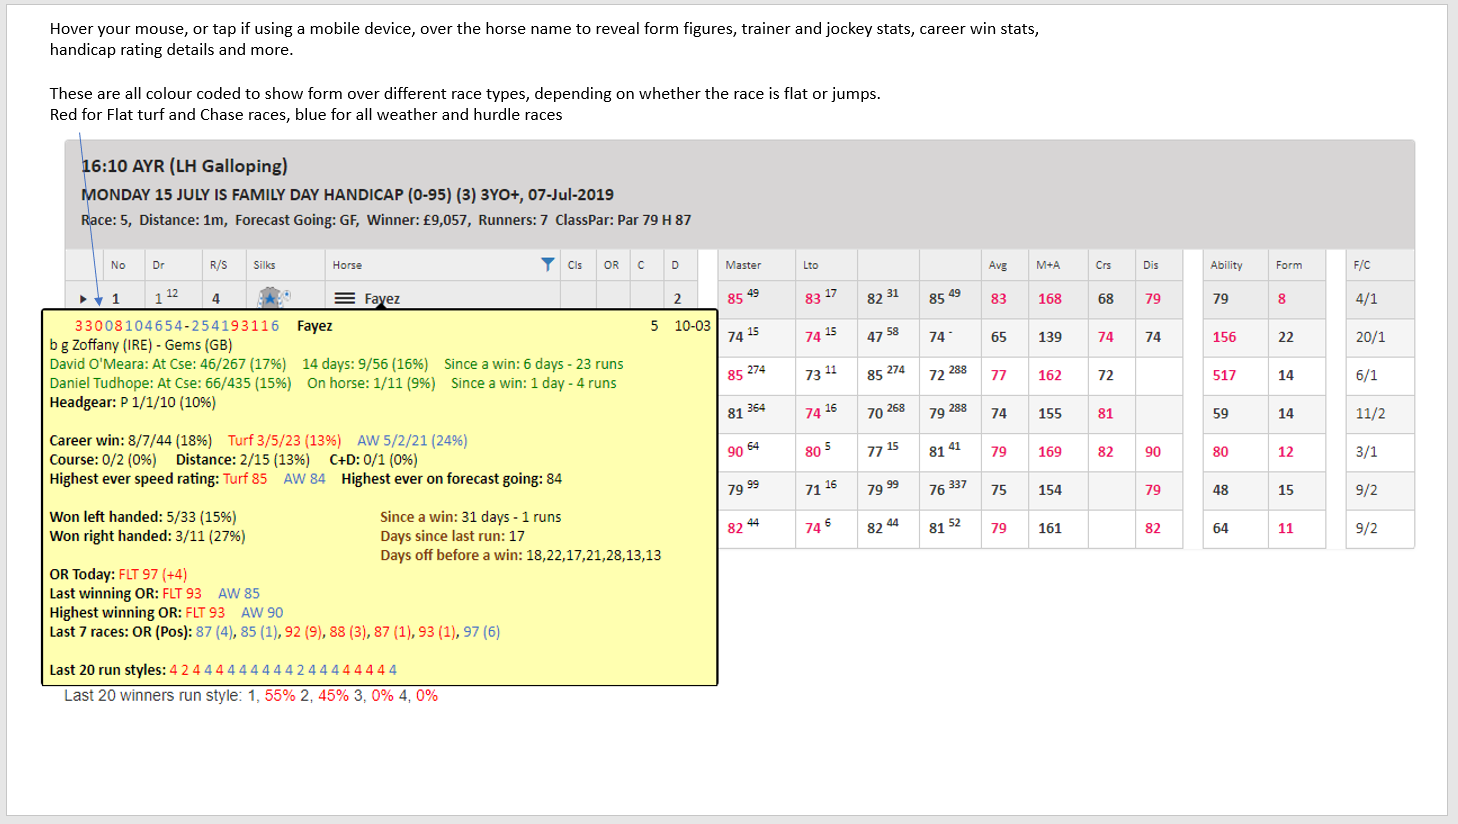Click the breeding line b g Zoffany (IRE)
This screenshot has height=824, width=1458.
coord(141,345)
